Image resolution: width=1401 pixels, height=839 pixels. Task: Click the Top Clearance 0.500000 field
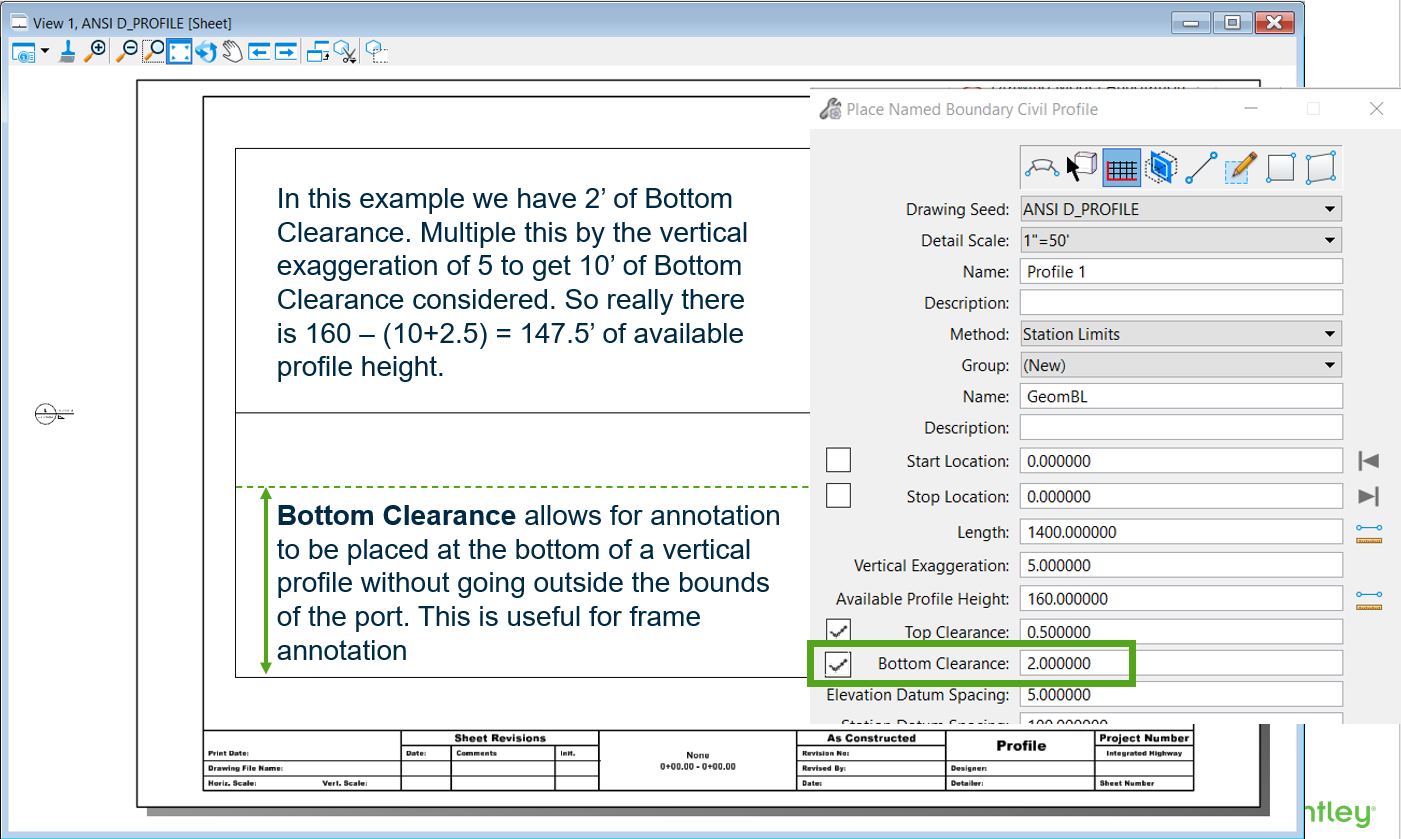coord(1181,632)
